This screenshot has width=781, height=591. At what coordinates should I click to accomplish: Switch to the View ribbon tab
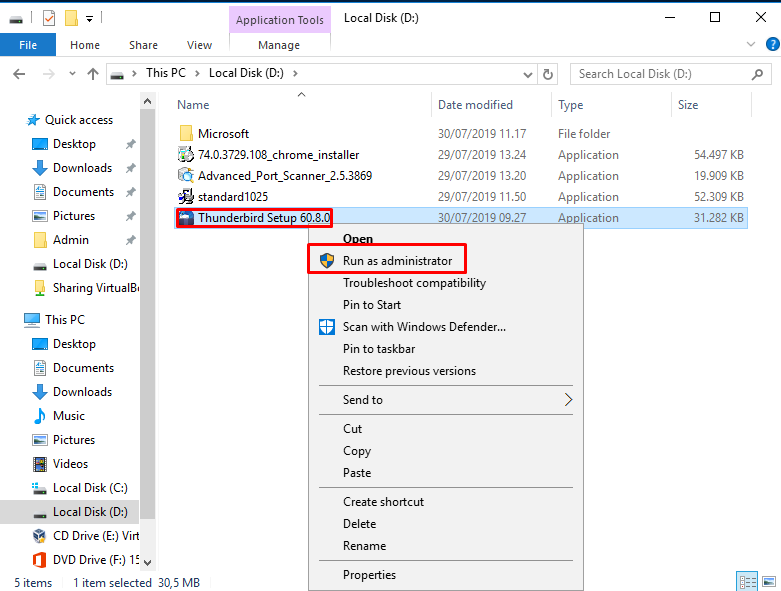pyautogui.click(x=199, y=45)
